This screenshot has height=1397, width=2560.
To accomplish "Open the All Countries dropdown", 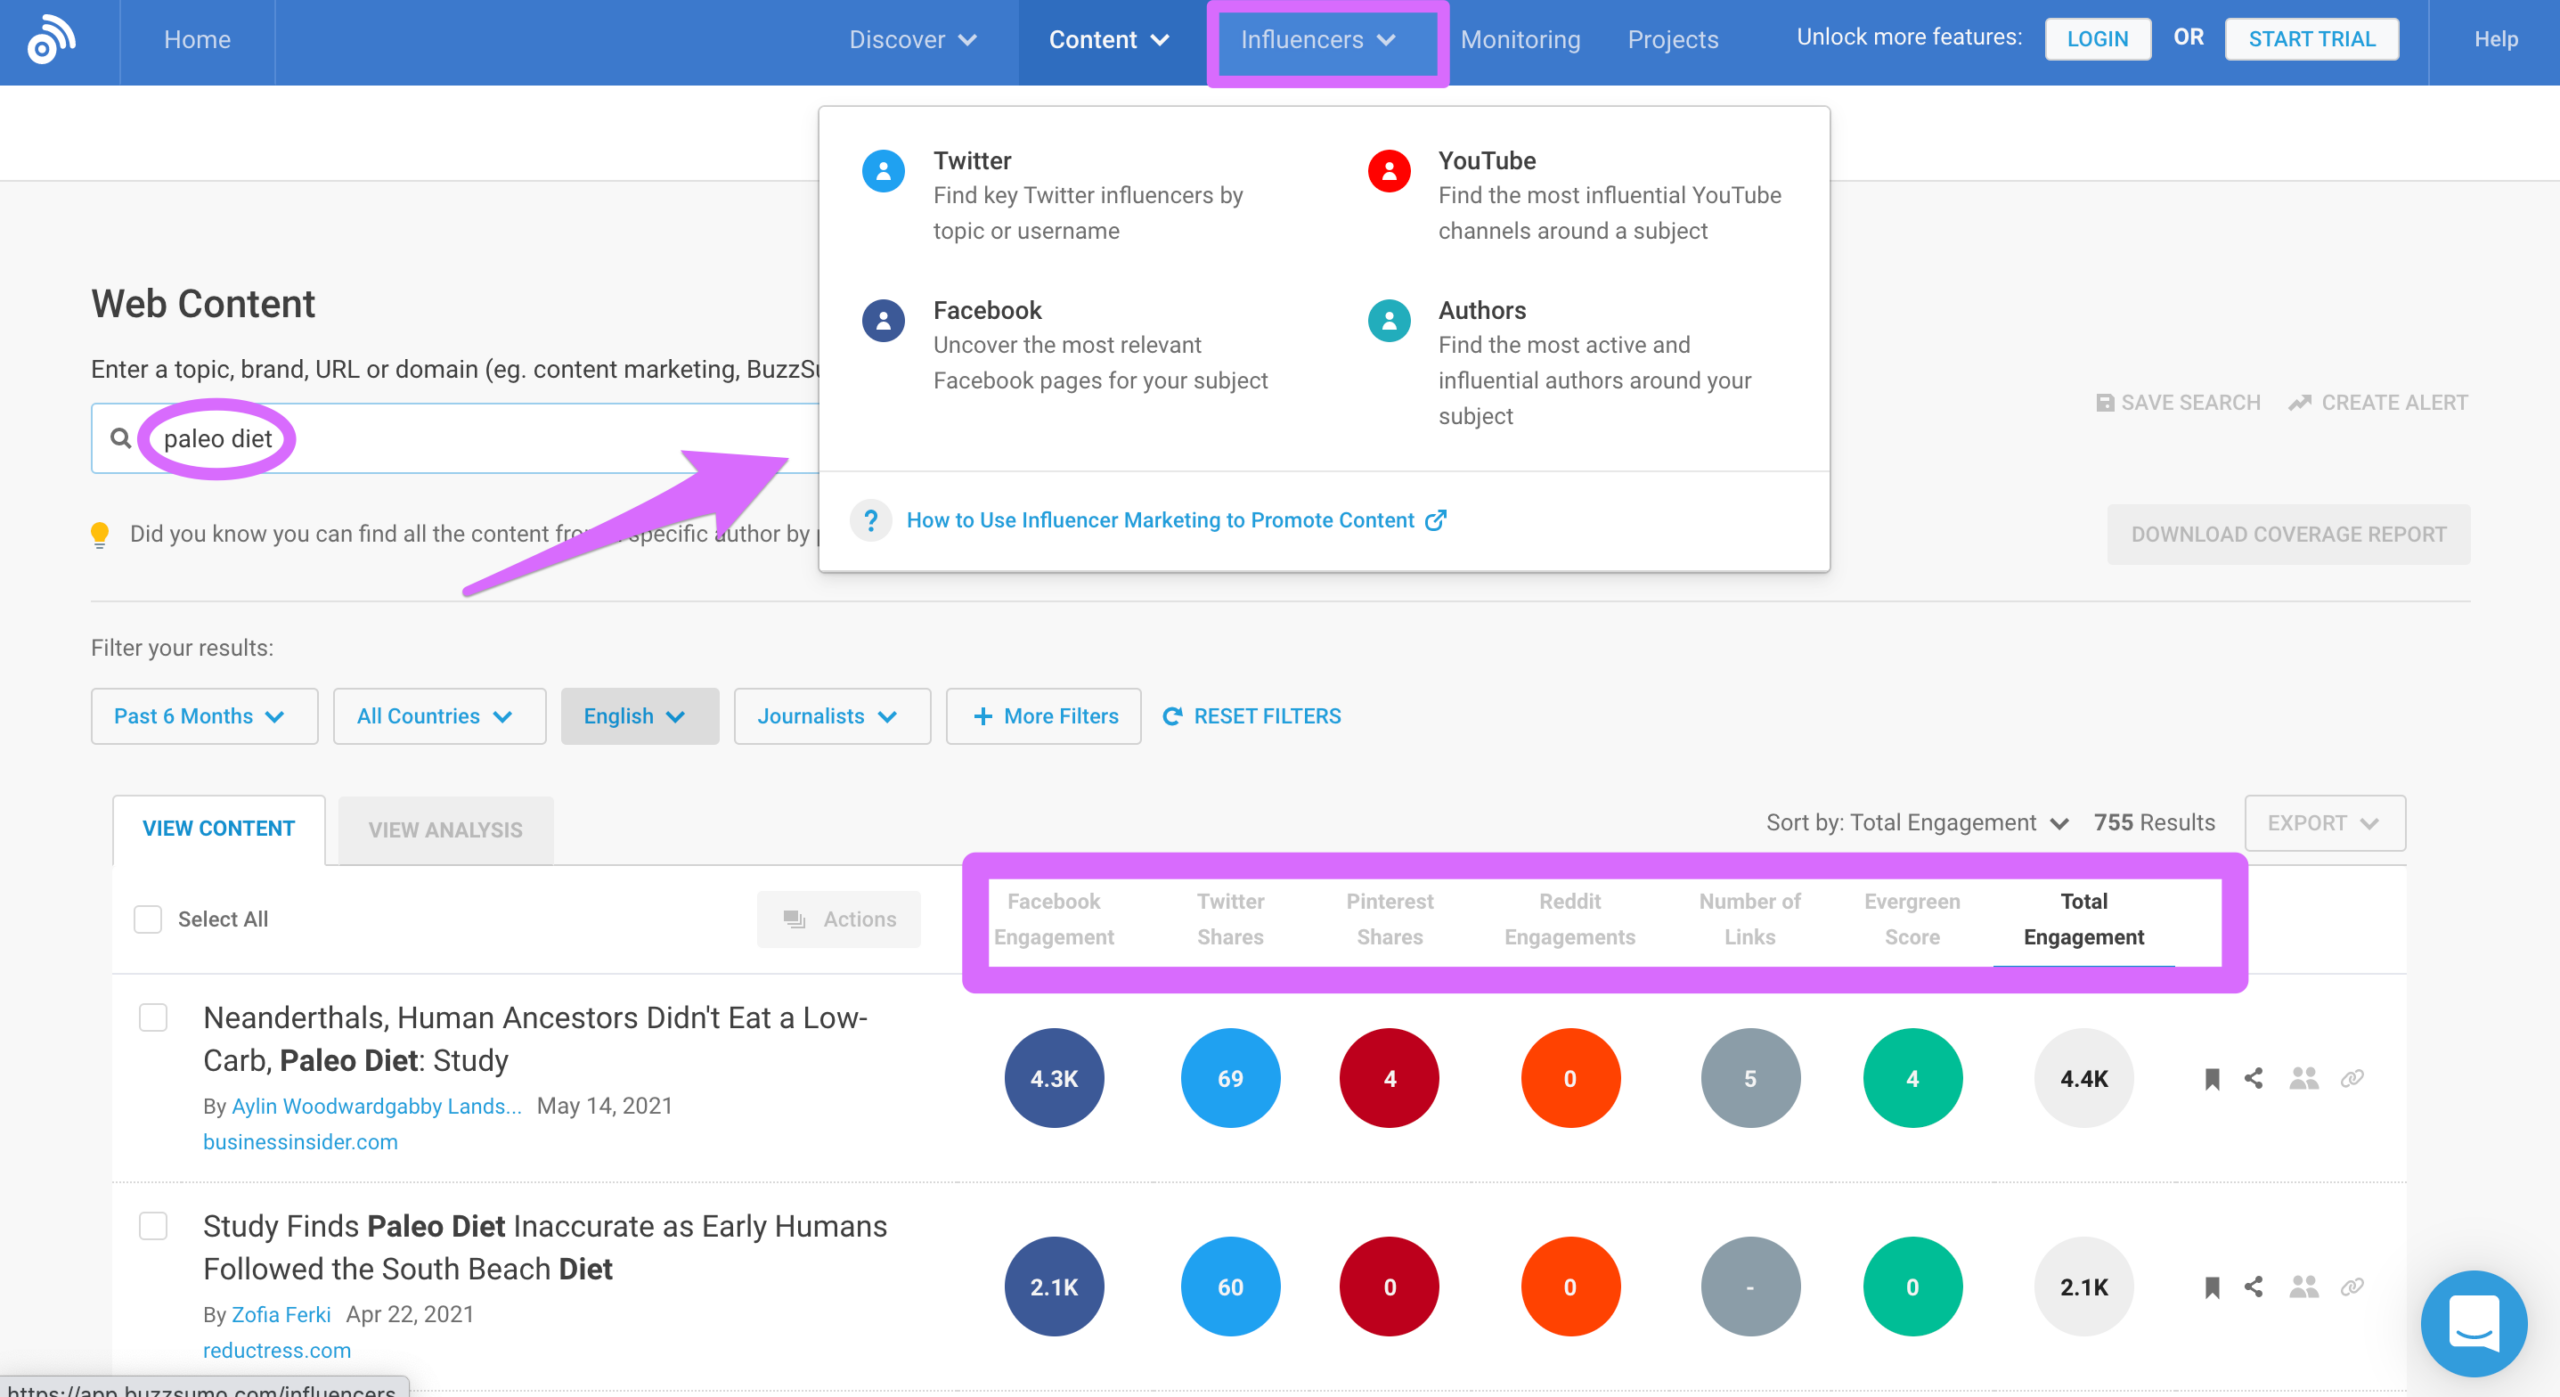I will coord(439,716).
